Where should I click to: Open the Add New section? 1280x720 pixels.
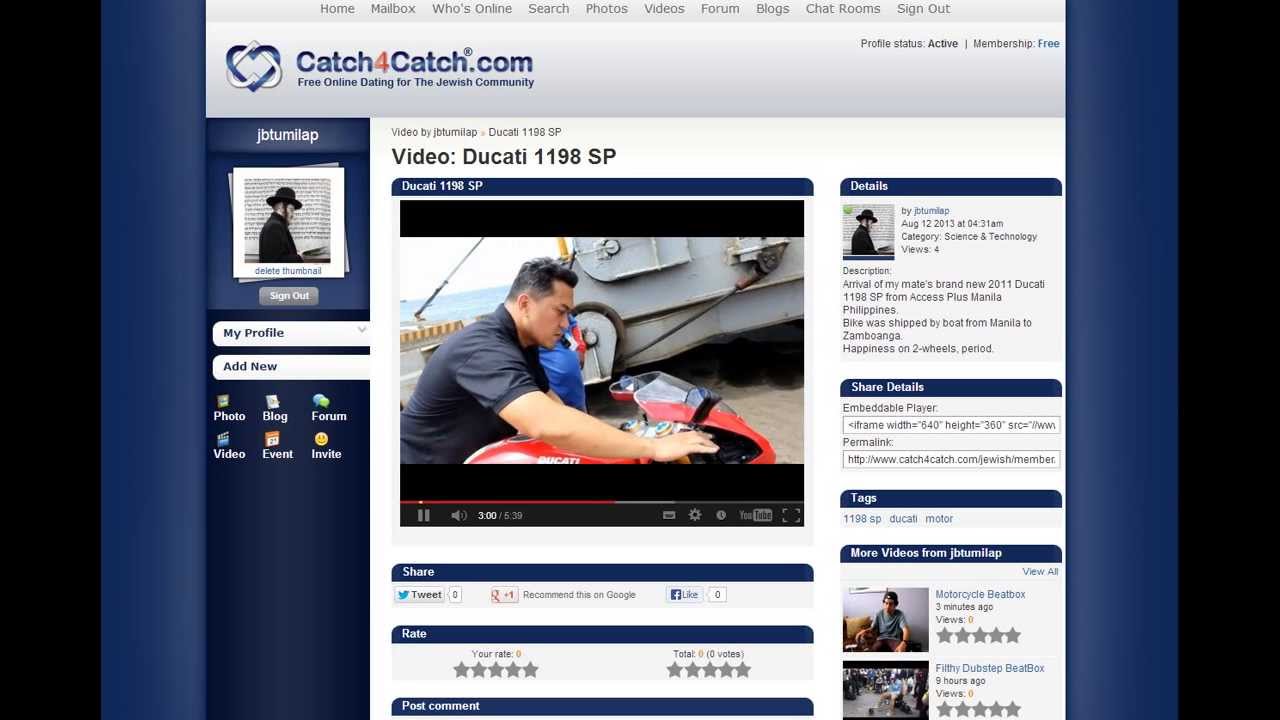pyautogui.click(x=291, y=367)
